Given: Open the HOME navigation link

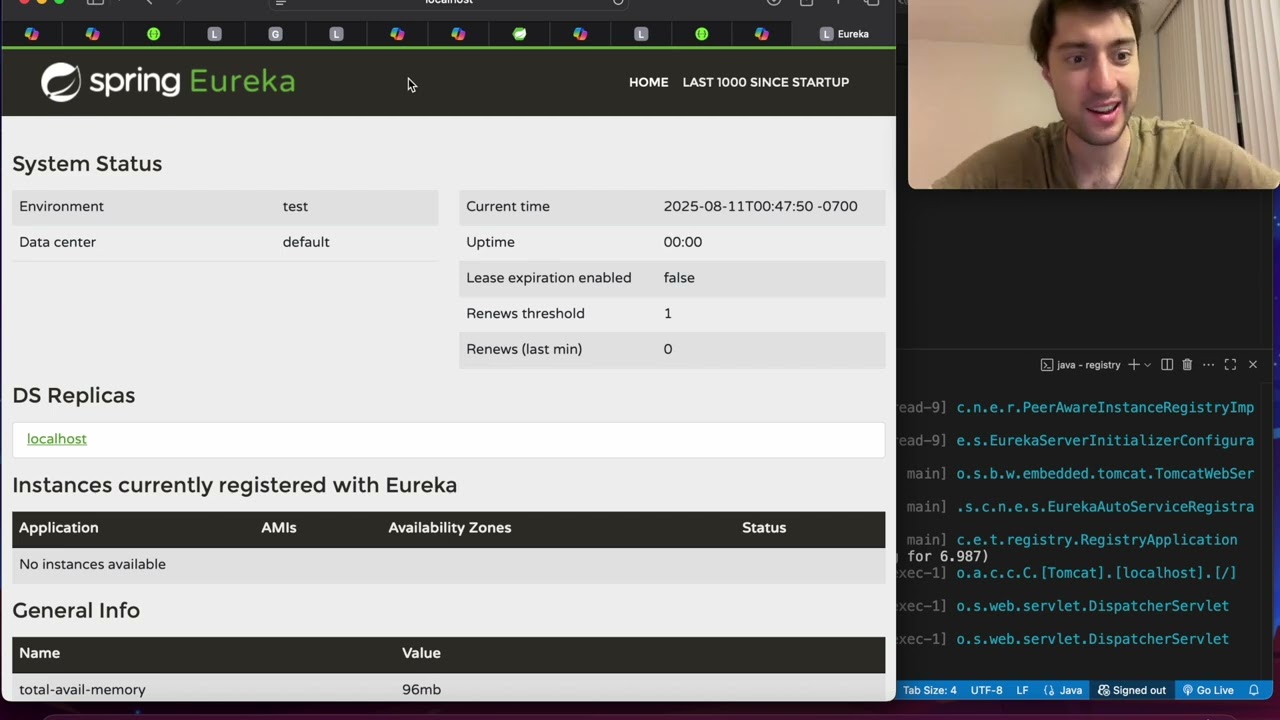Looking at the screenshot, I should (x=648, y=82).
